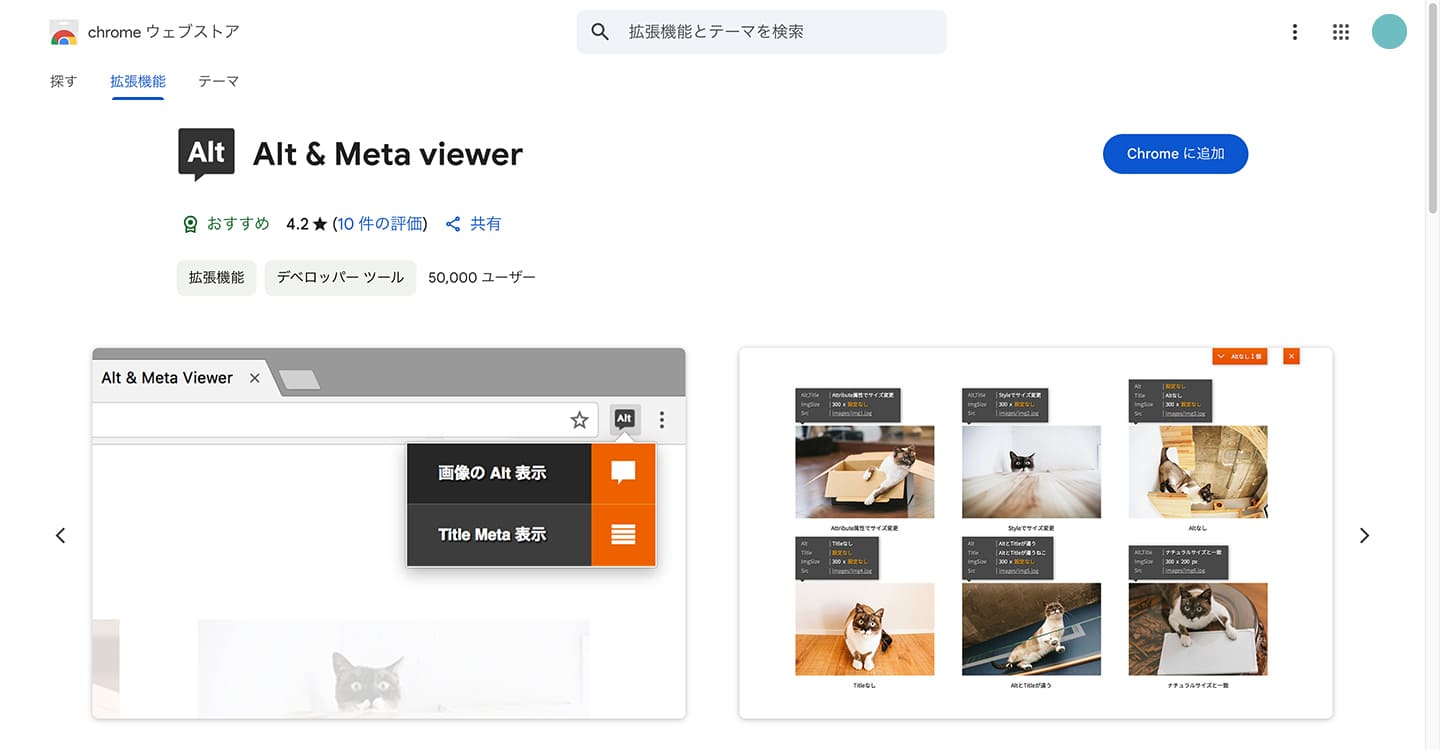The height and width of the screenshot is (750, 1440).
Task: Click the 50,000 ユーザー user count text
Action: (482, 278)
